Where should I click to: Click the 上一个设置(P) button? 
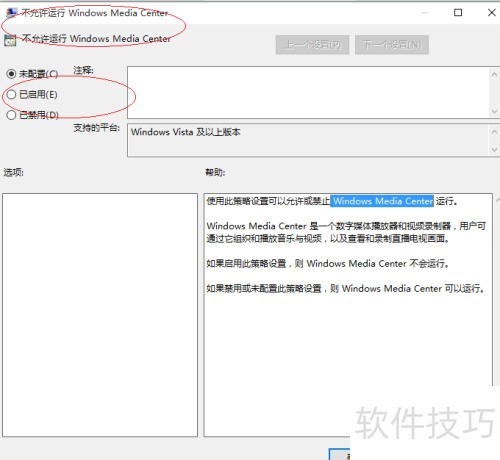click(312, 45)
